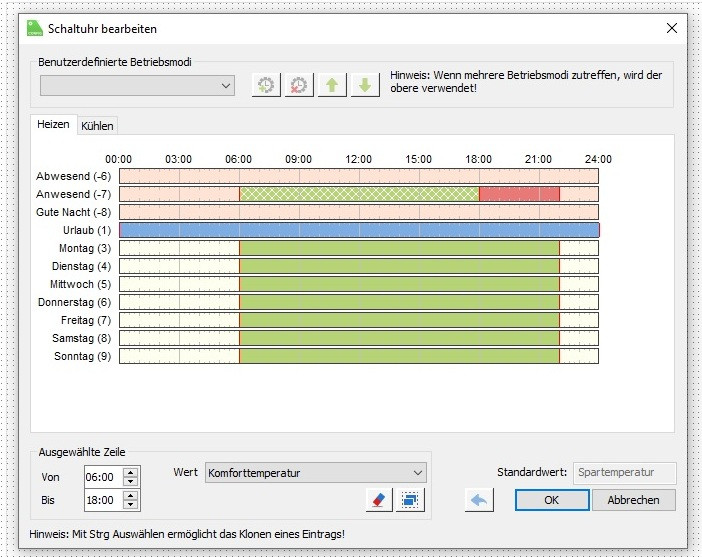702x557 pixels.
Task: Click the Abwesend (-6) timeline row
Action: (x=359, y=176)
